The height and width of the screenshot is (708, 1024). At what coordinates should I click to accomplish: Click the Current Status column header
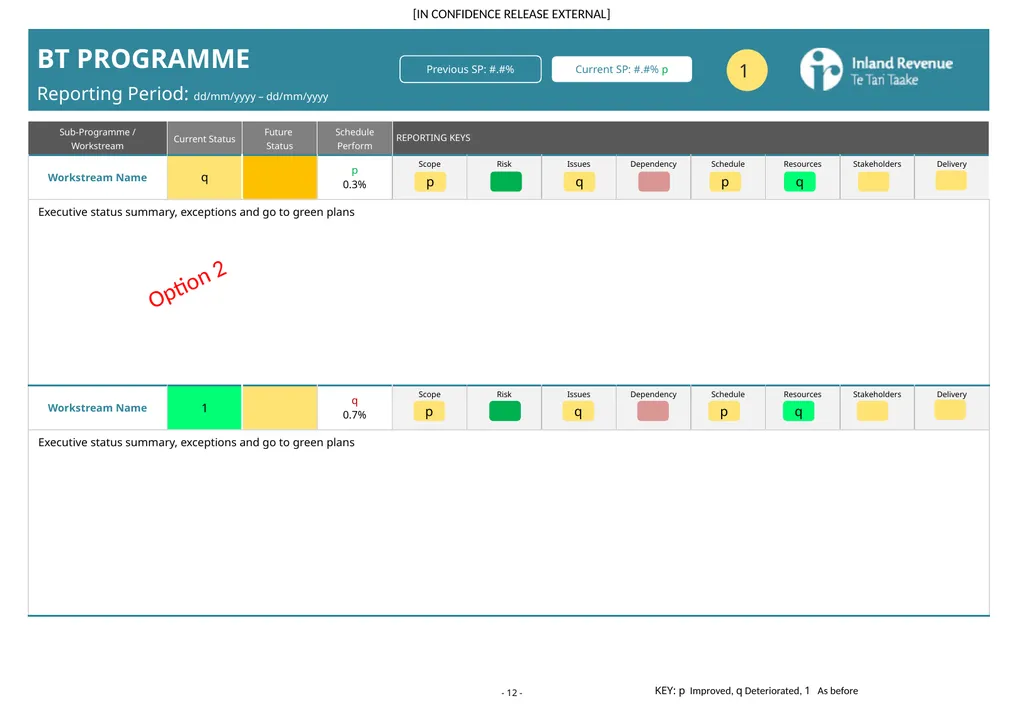click(204, 138)
